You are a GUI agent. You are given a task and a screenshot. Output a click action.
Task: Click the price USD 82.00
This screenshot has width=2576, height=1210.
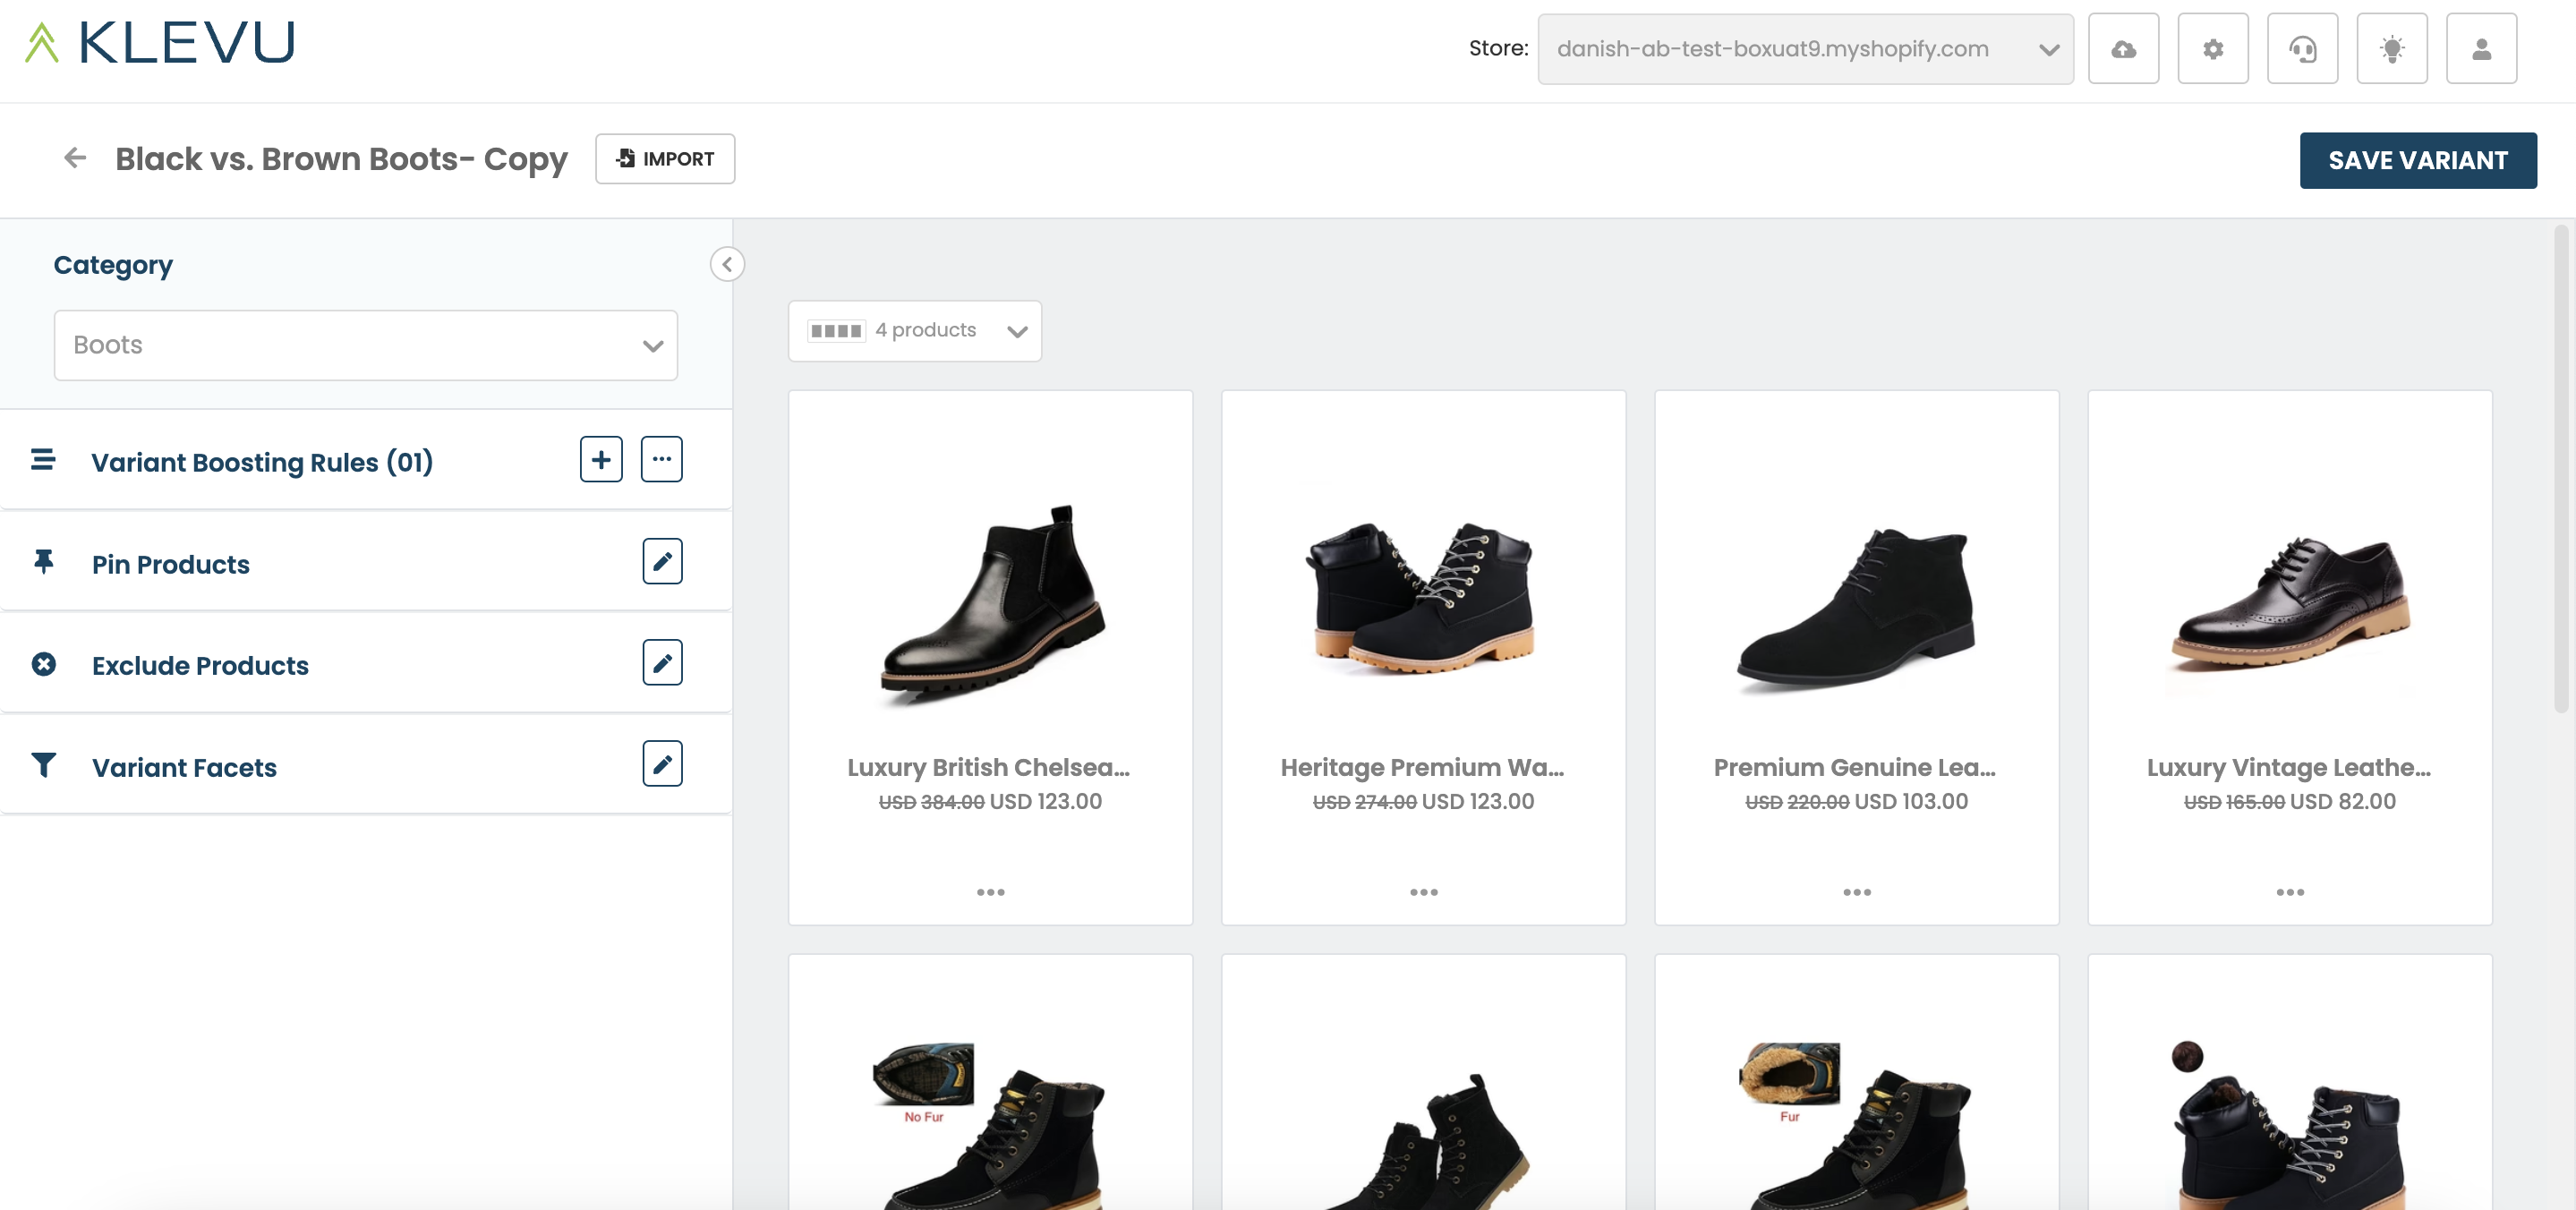pyautogui.click(x=2343, y=801)
